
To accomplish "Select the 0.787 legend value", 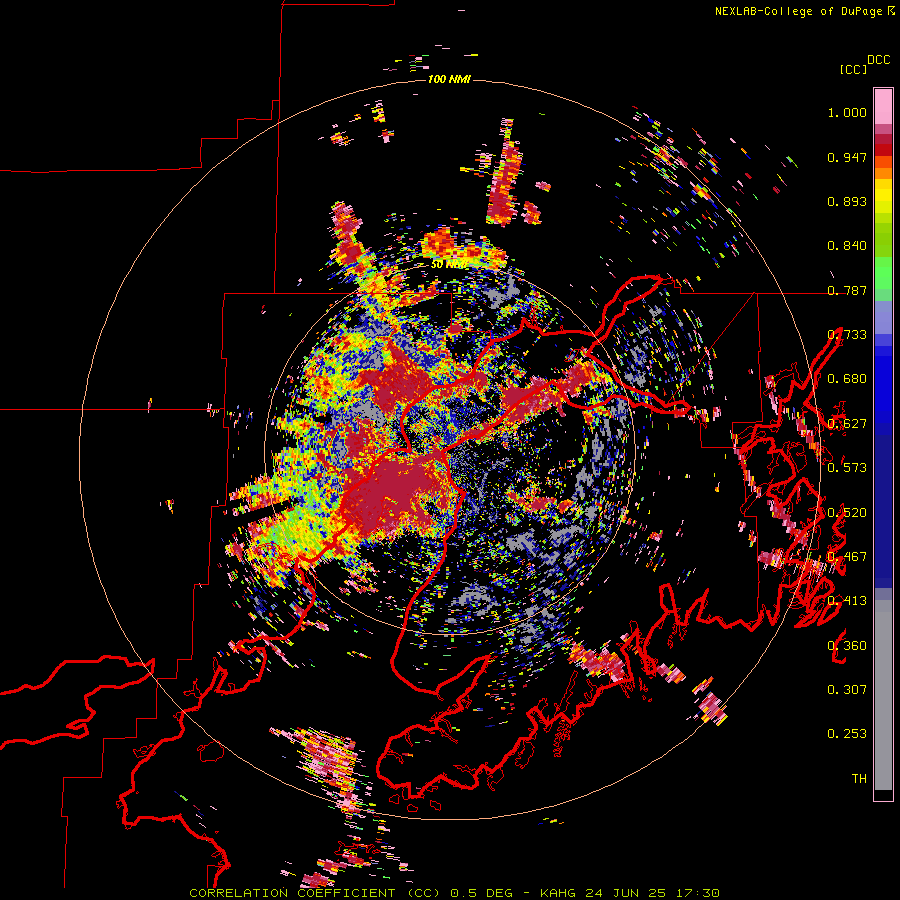I will pyautogui.click(x=847, y=290).
